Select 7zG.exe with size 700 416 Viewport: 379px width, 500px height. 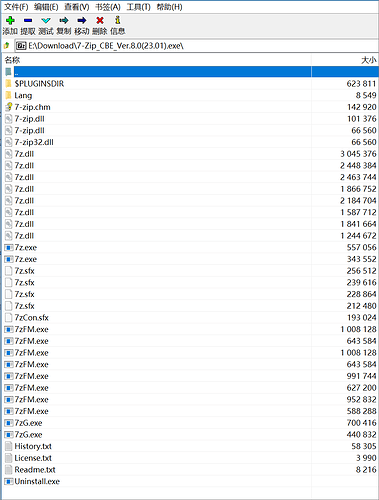coord(191,423)
